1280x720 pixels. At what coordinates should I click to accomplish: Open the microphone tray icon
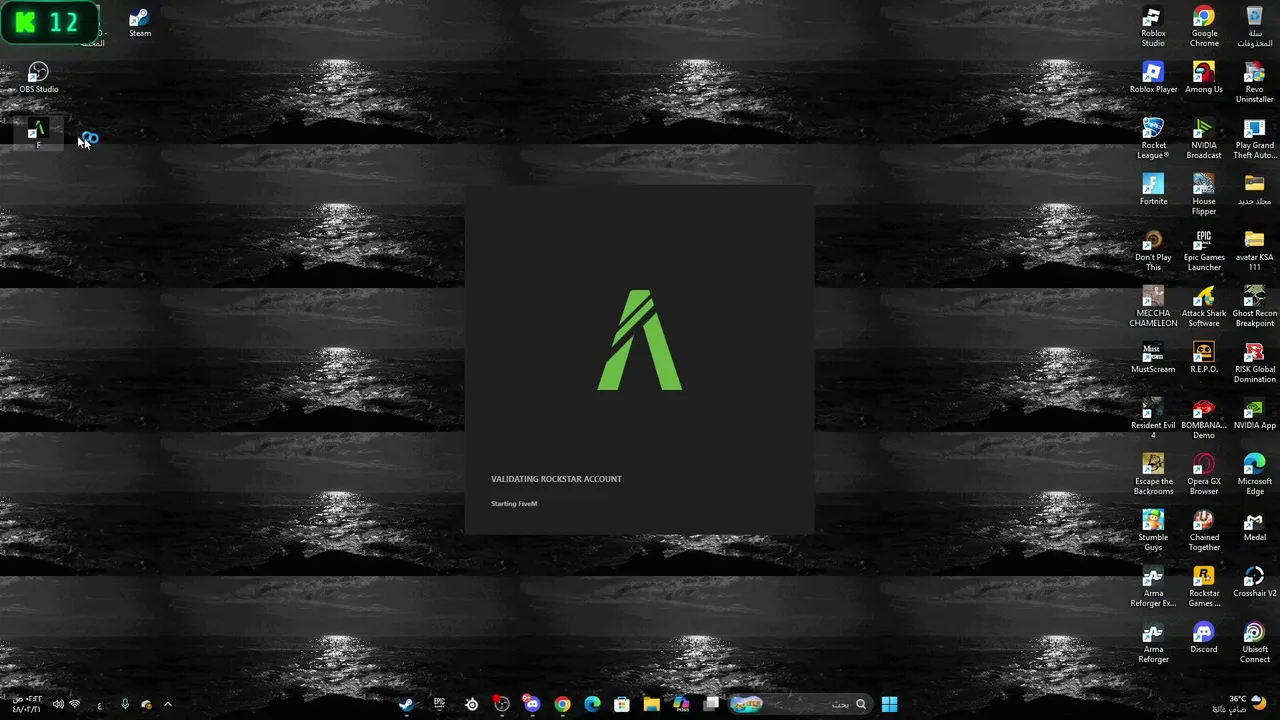(x=125, y=705)
